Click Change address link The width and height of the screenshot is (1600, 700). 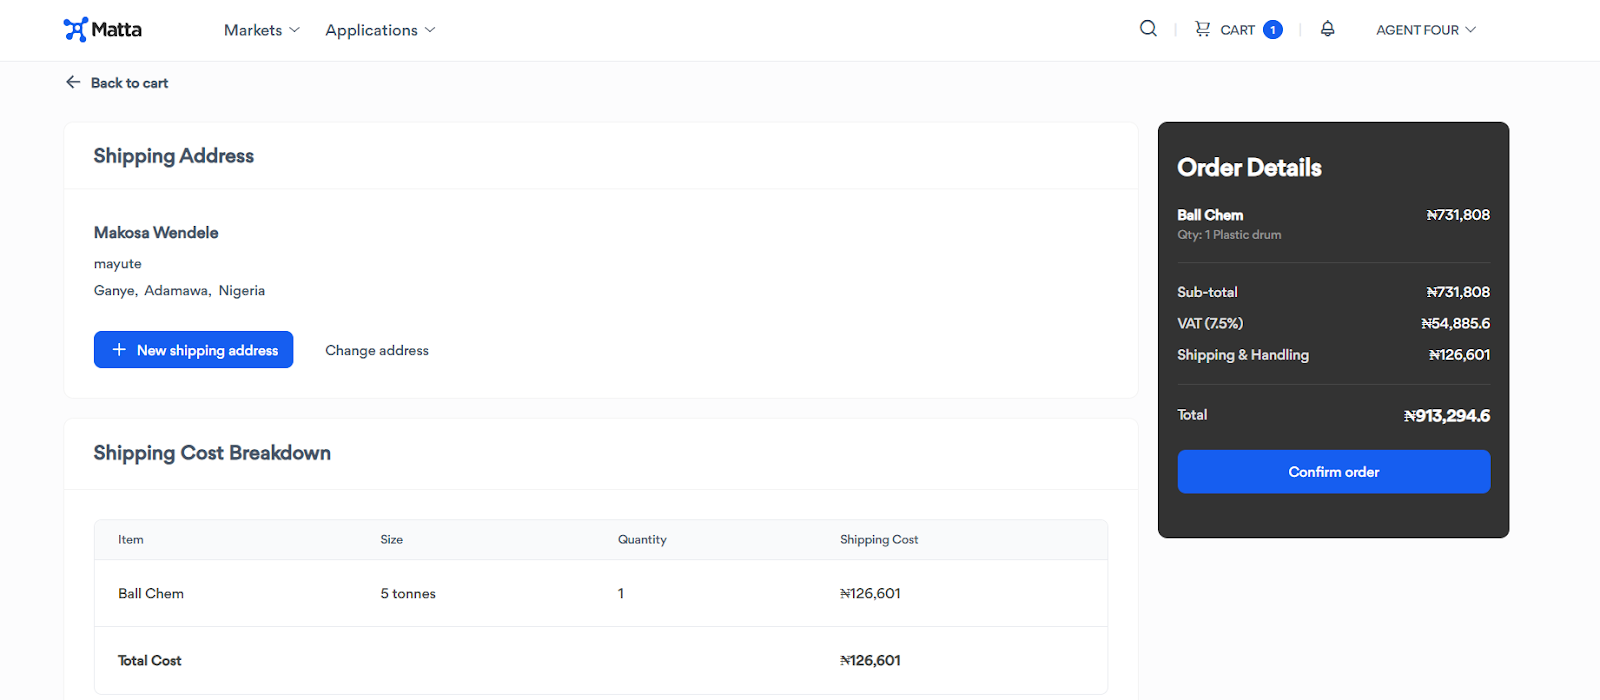point(377,350)
